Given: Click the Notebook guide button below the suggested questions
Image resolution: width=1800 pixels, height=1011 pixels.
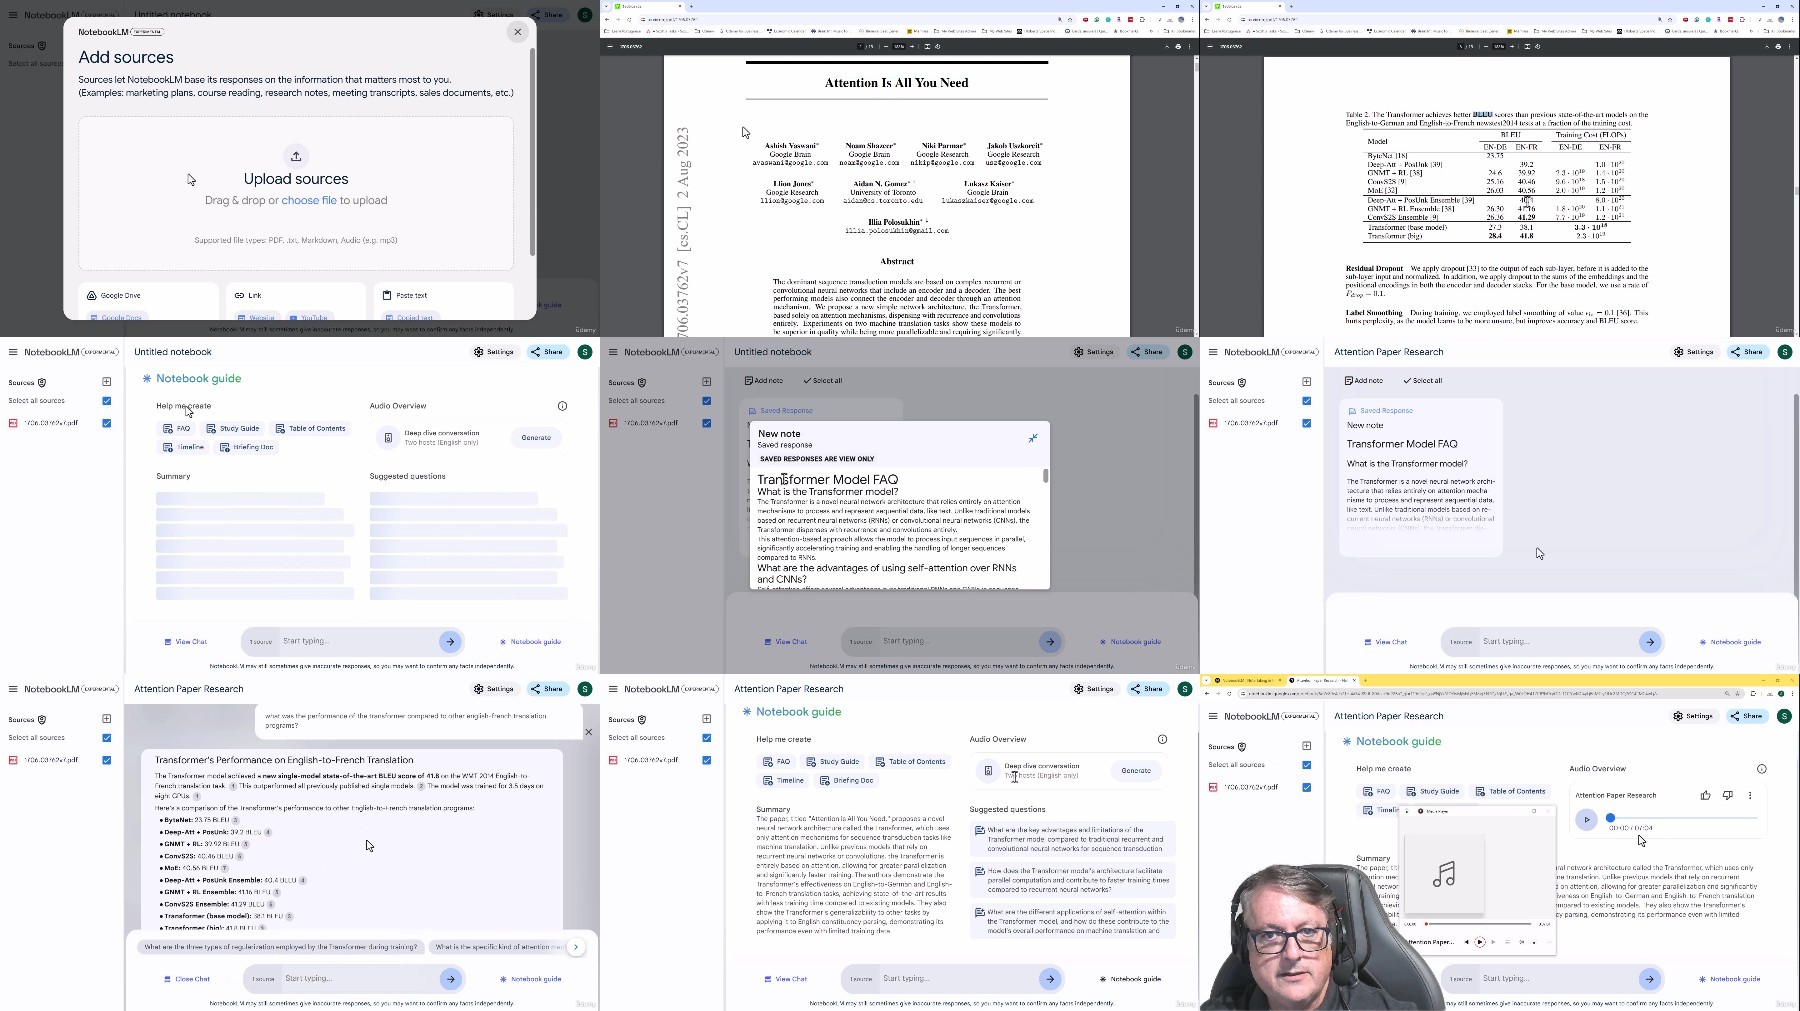Looking at the screenshot, I should [1130, 979].
